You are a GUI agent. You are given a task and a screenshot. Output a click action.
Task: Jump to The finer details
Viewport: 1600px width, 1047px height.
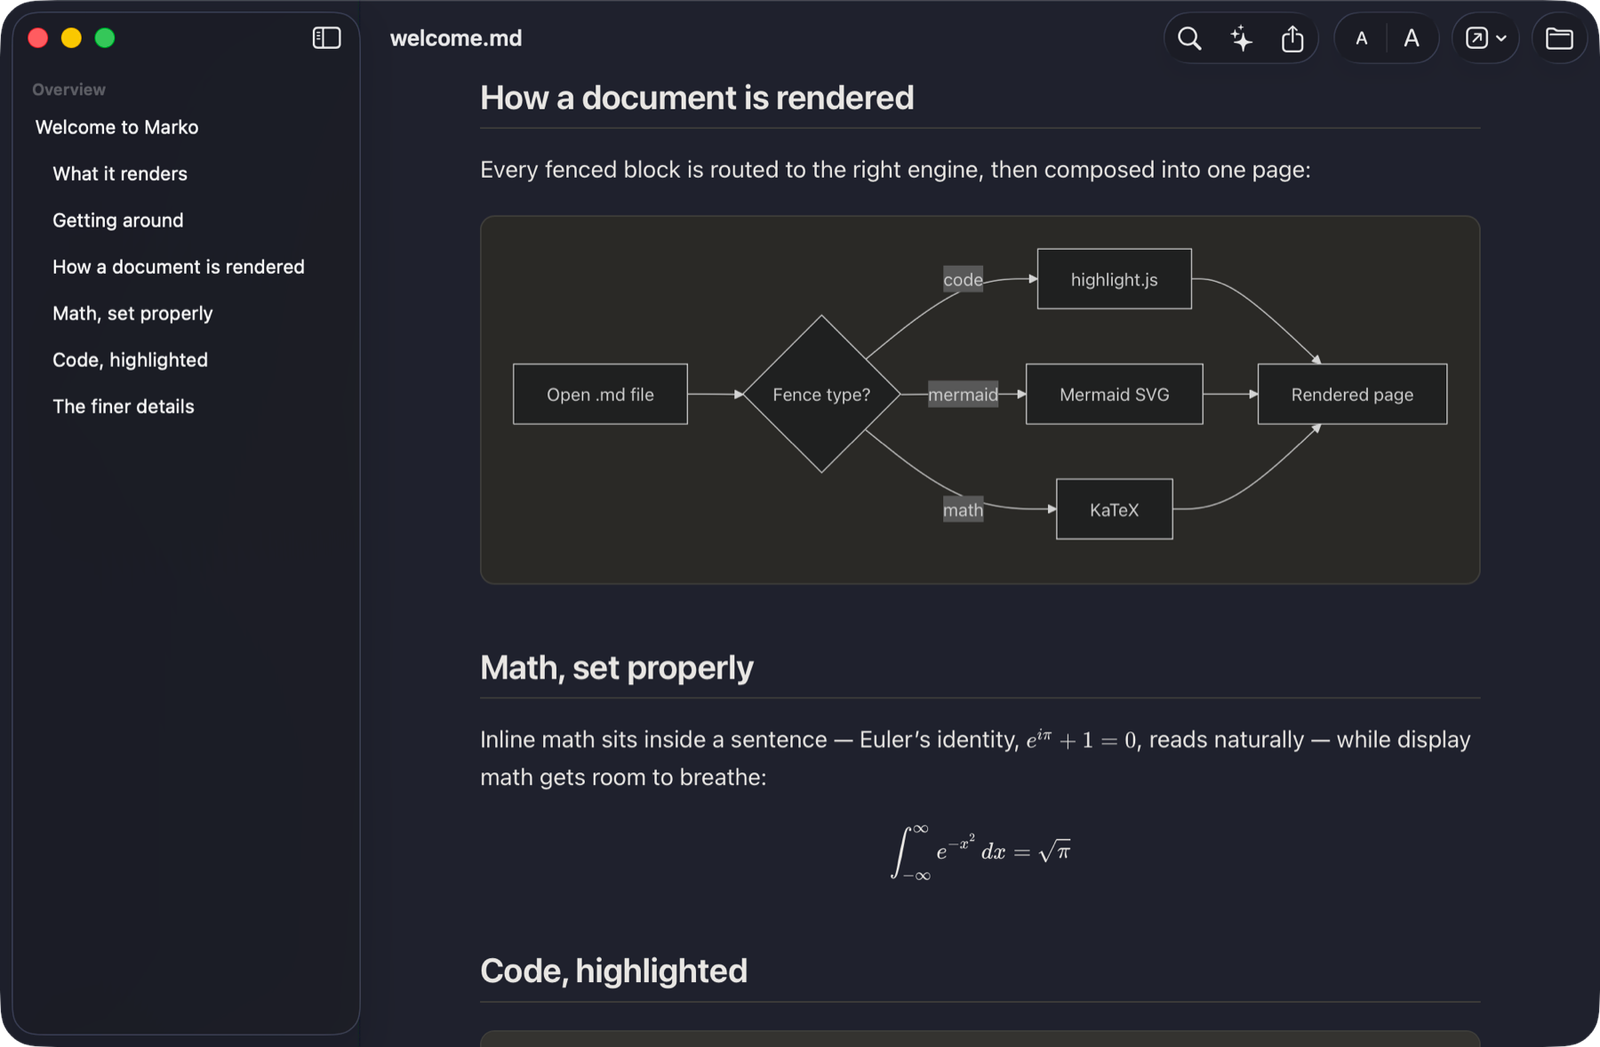(124, 406)
